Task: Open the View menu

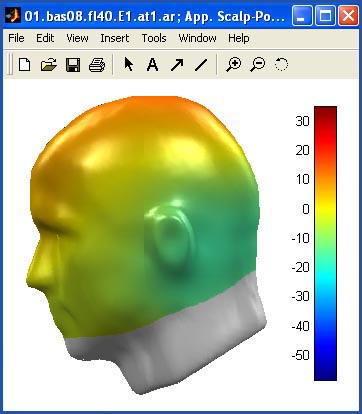Action: [77, 38]
